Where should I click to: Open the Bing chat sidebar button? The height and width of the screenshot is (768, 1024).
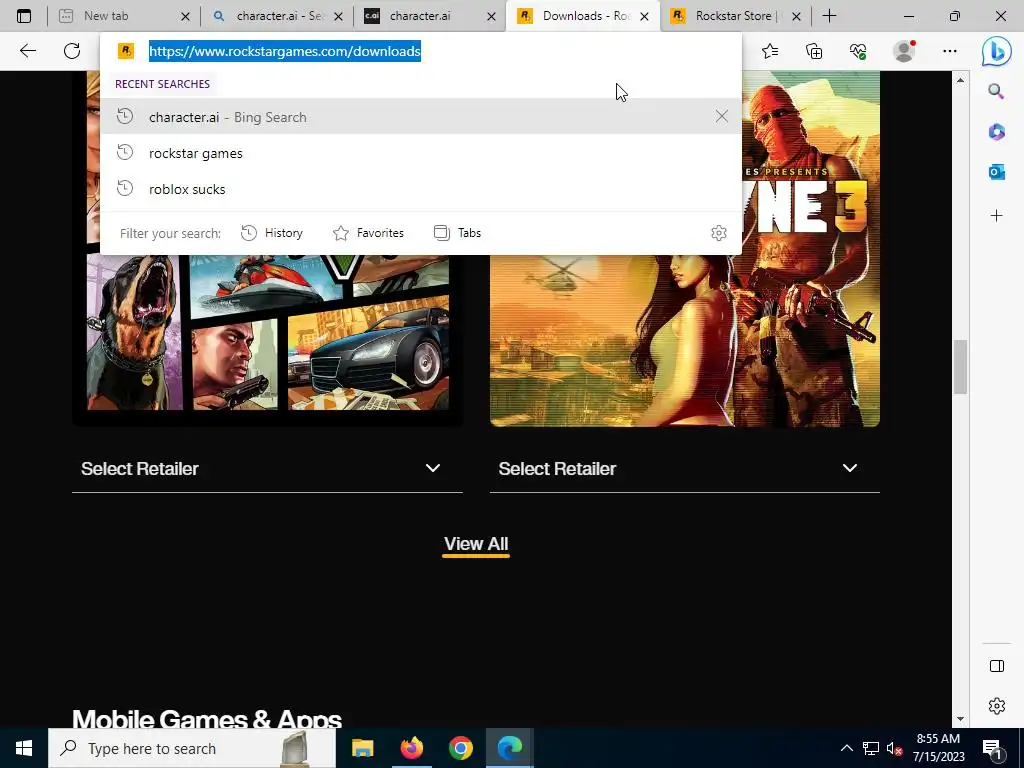[x=997, y=51]
